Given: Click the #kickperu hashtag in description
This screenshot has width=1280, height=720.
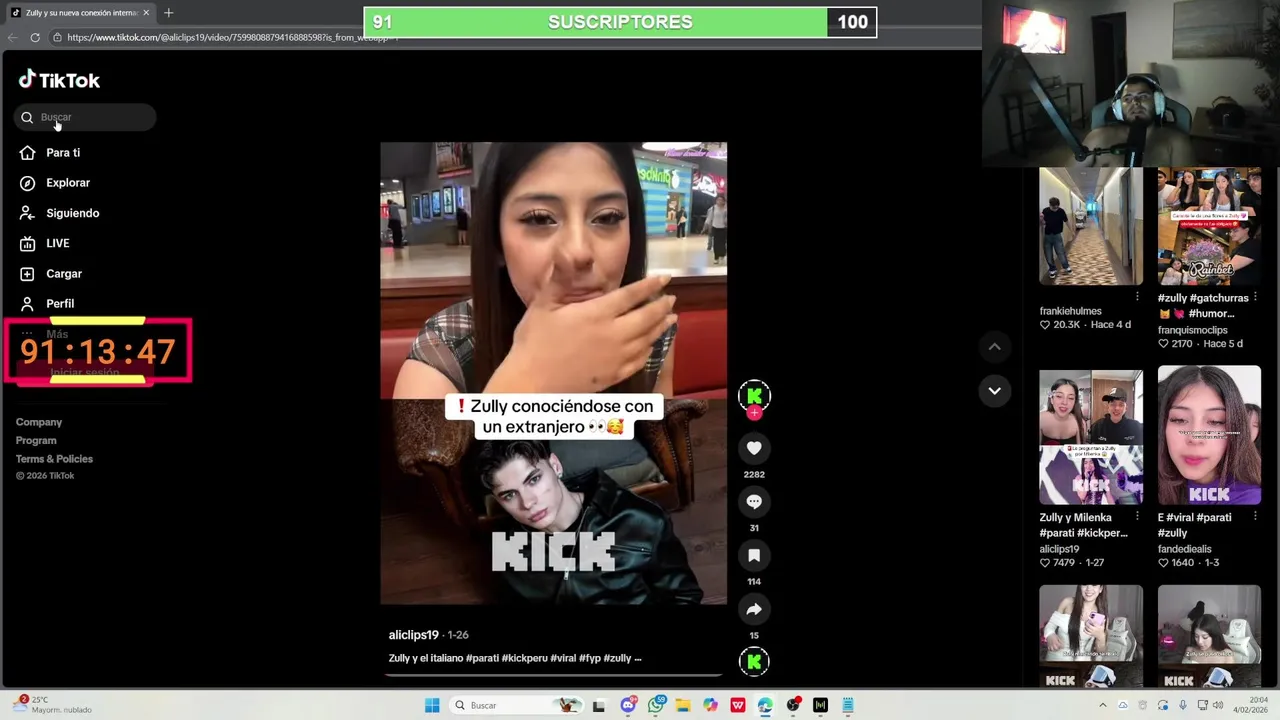Looking at the screenshot, I should (x=523, y=658).
